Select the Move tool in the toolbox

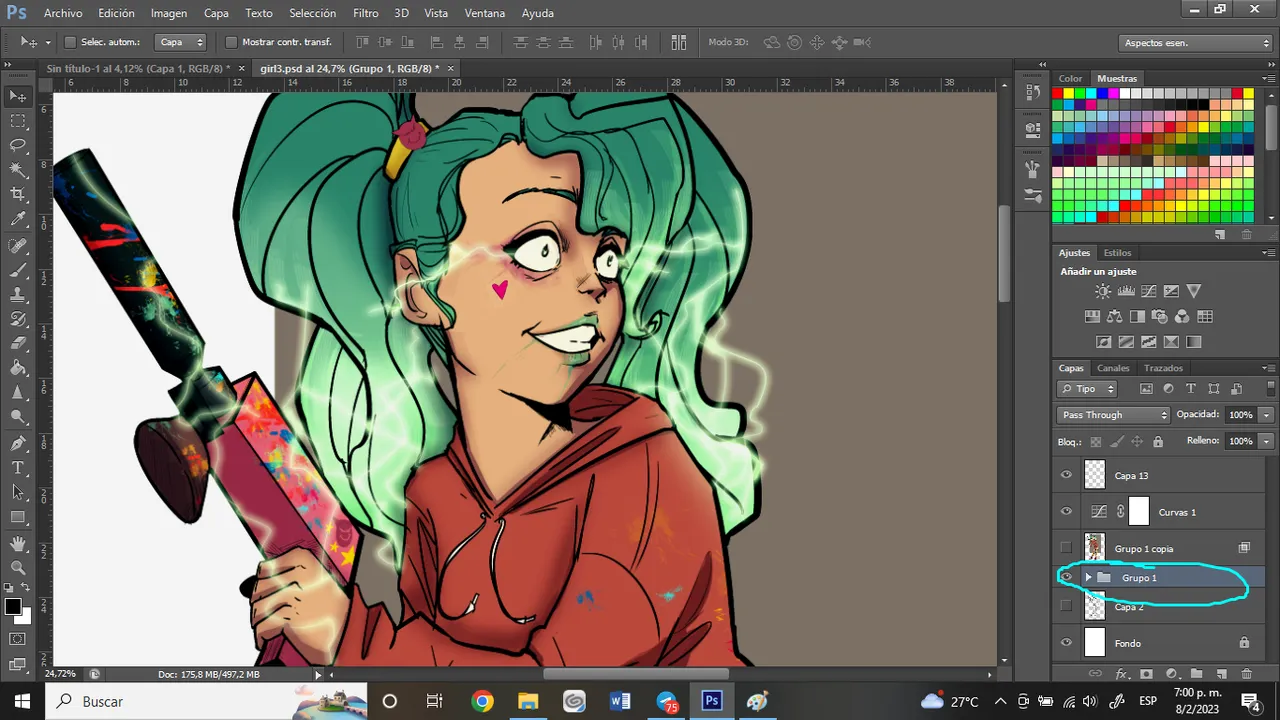[x=18, y=96]
